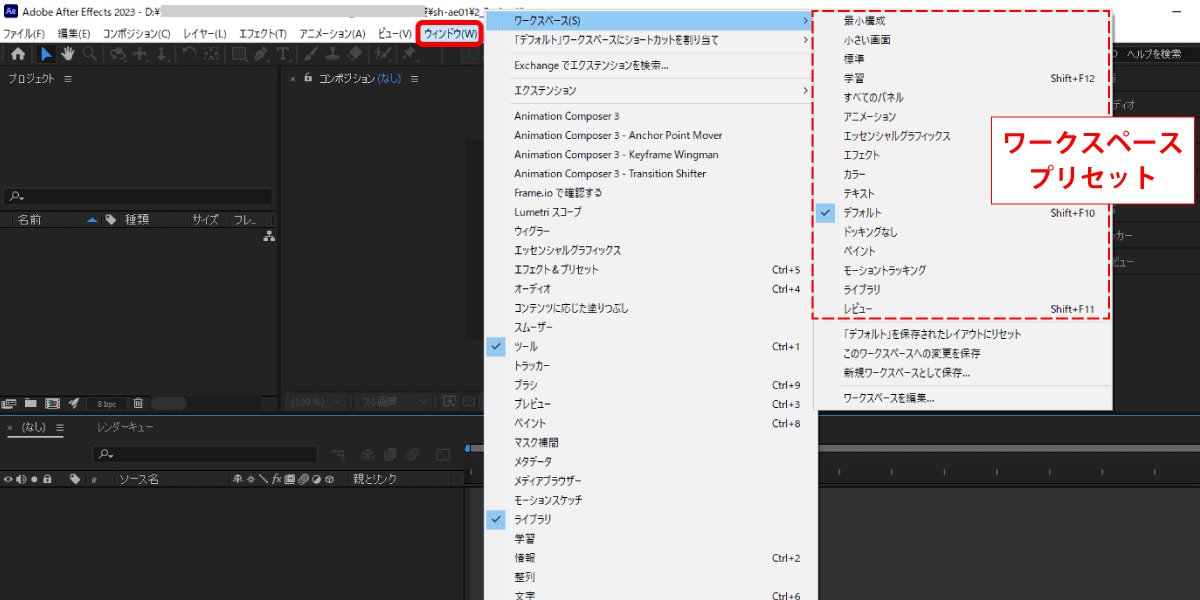Click Exchange でエクステンションを検索...
Image resolution: width=1200 pixels, height=600 pixels.
tap(650, 65)
